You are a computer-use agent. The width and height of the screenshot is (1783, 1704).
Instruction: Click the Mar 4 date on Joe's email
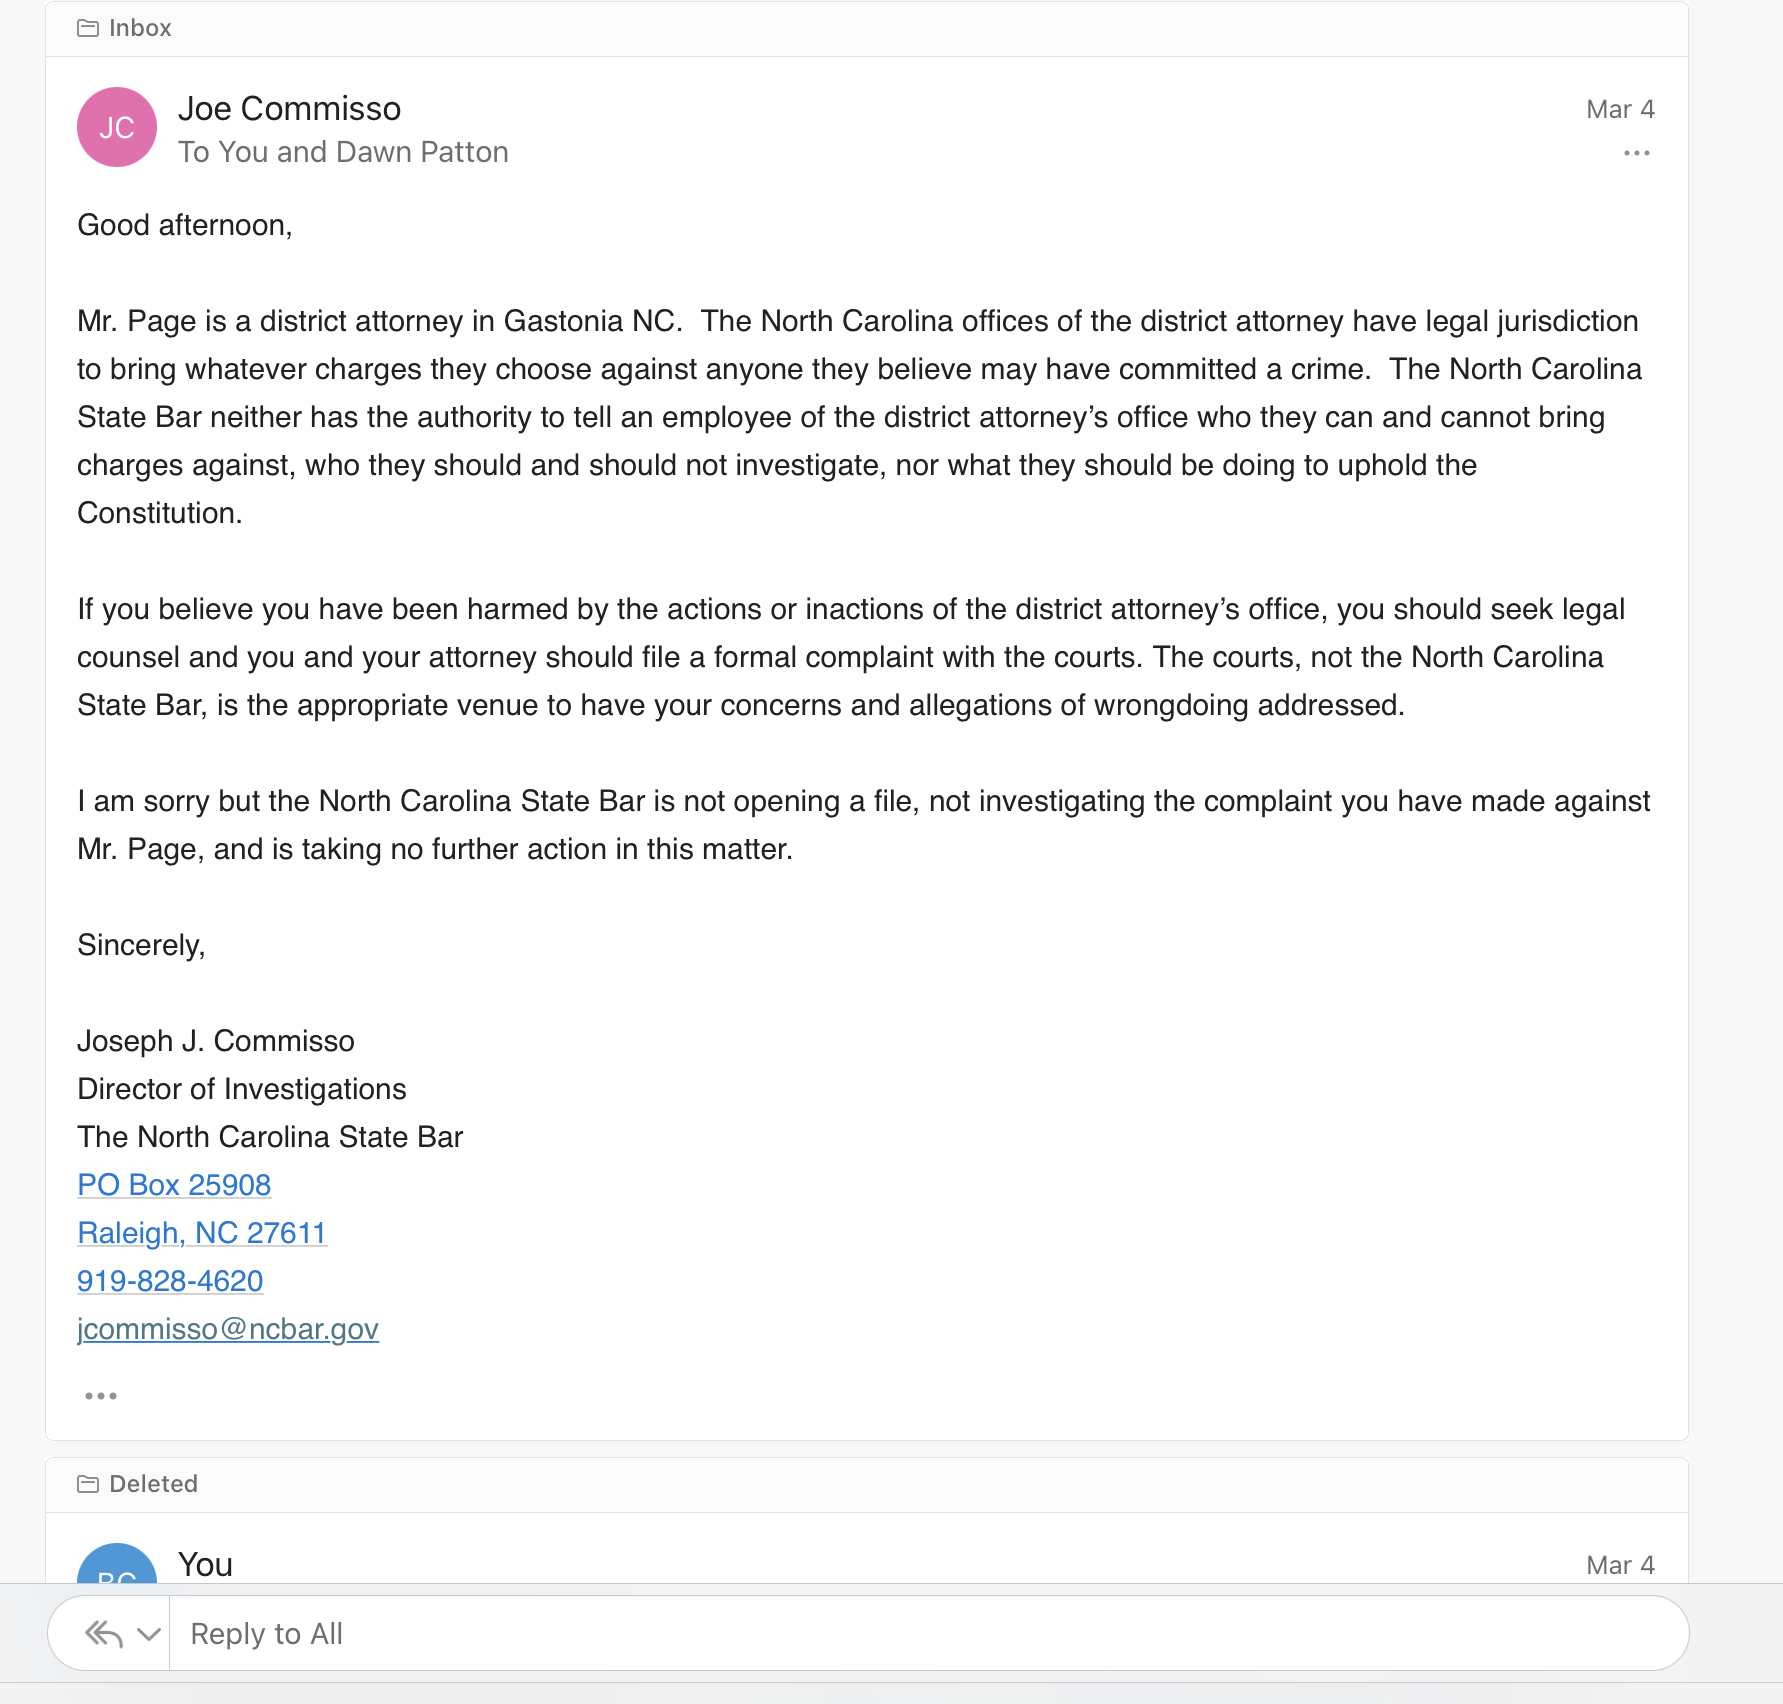click(x=1620, y=109)
